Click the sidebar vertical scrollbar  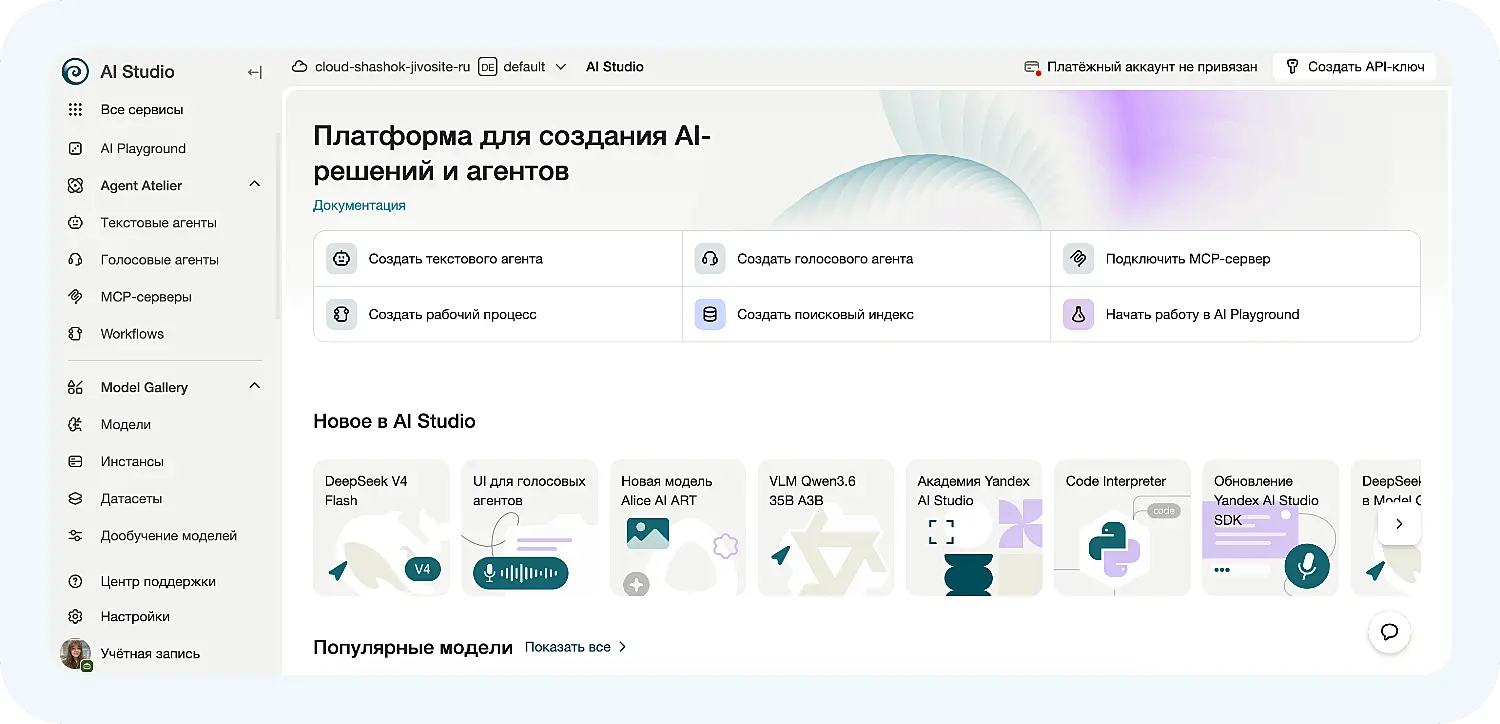tap(278, 226)
